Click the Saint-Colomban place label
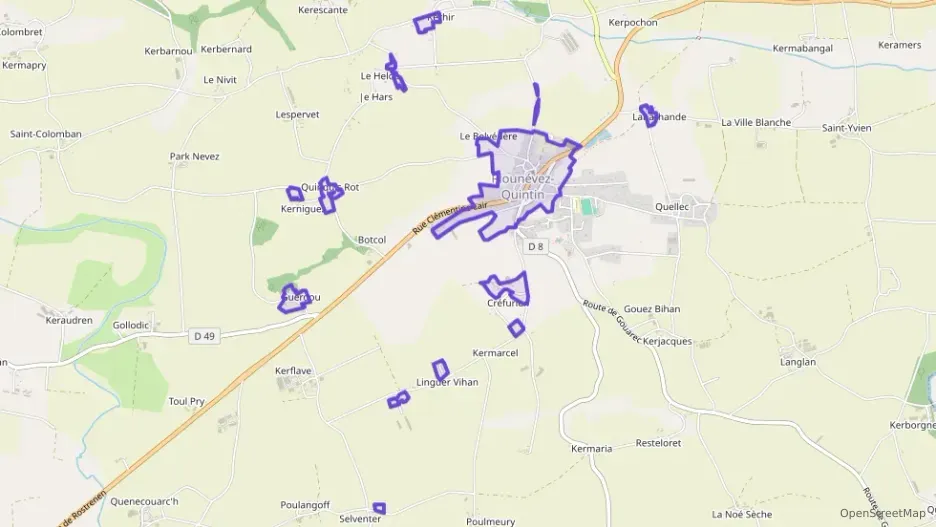Image resolution: width=936 pixels, height=527 pixels. pyautogui.click(x=46, y=134)
